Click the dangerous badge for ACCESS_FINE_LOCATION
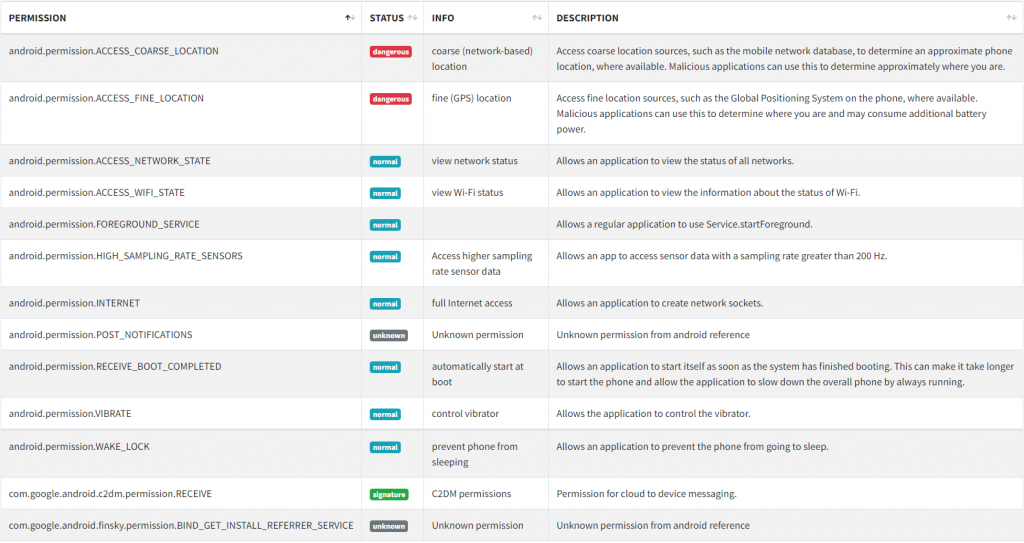This screenshot has width=1024, height=543. [391, 99]
